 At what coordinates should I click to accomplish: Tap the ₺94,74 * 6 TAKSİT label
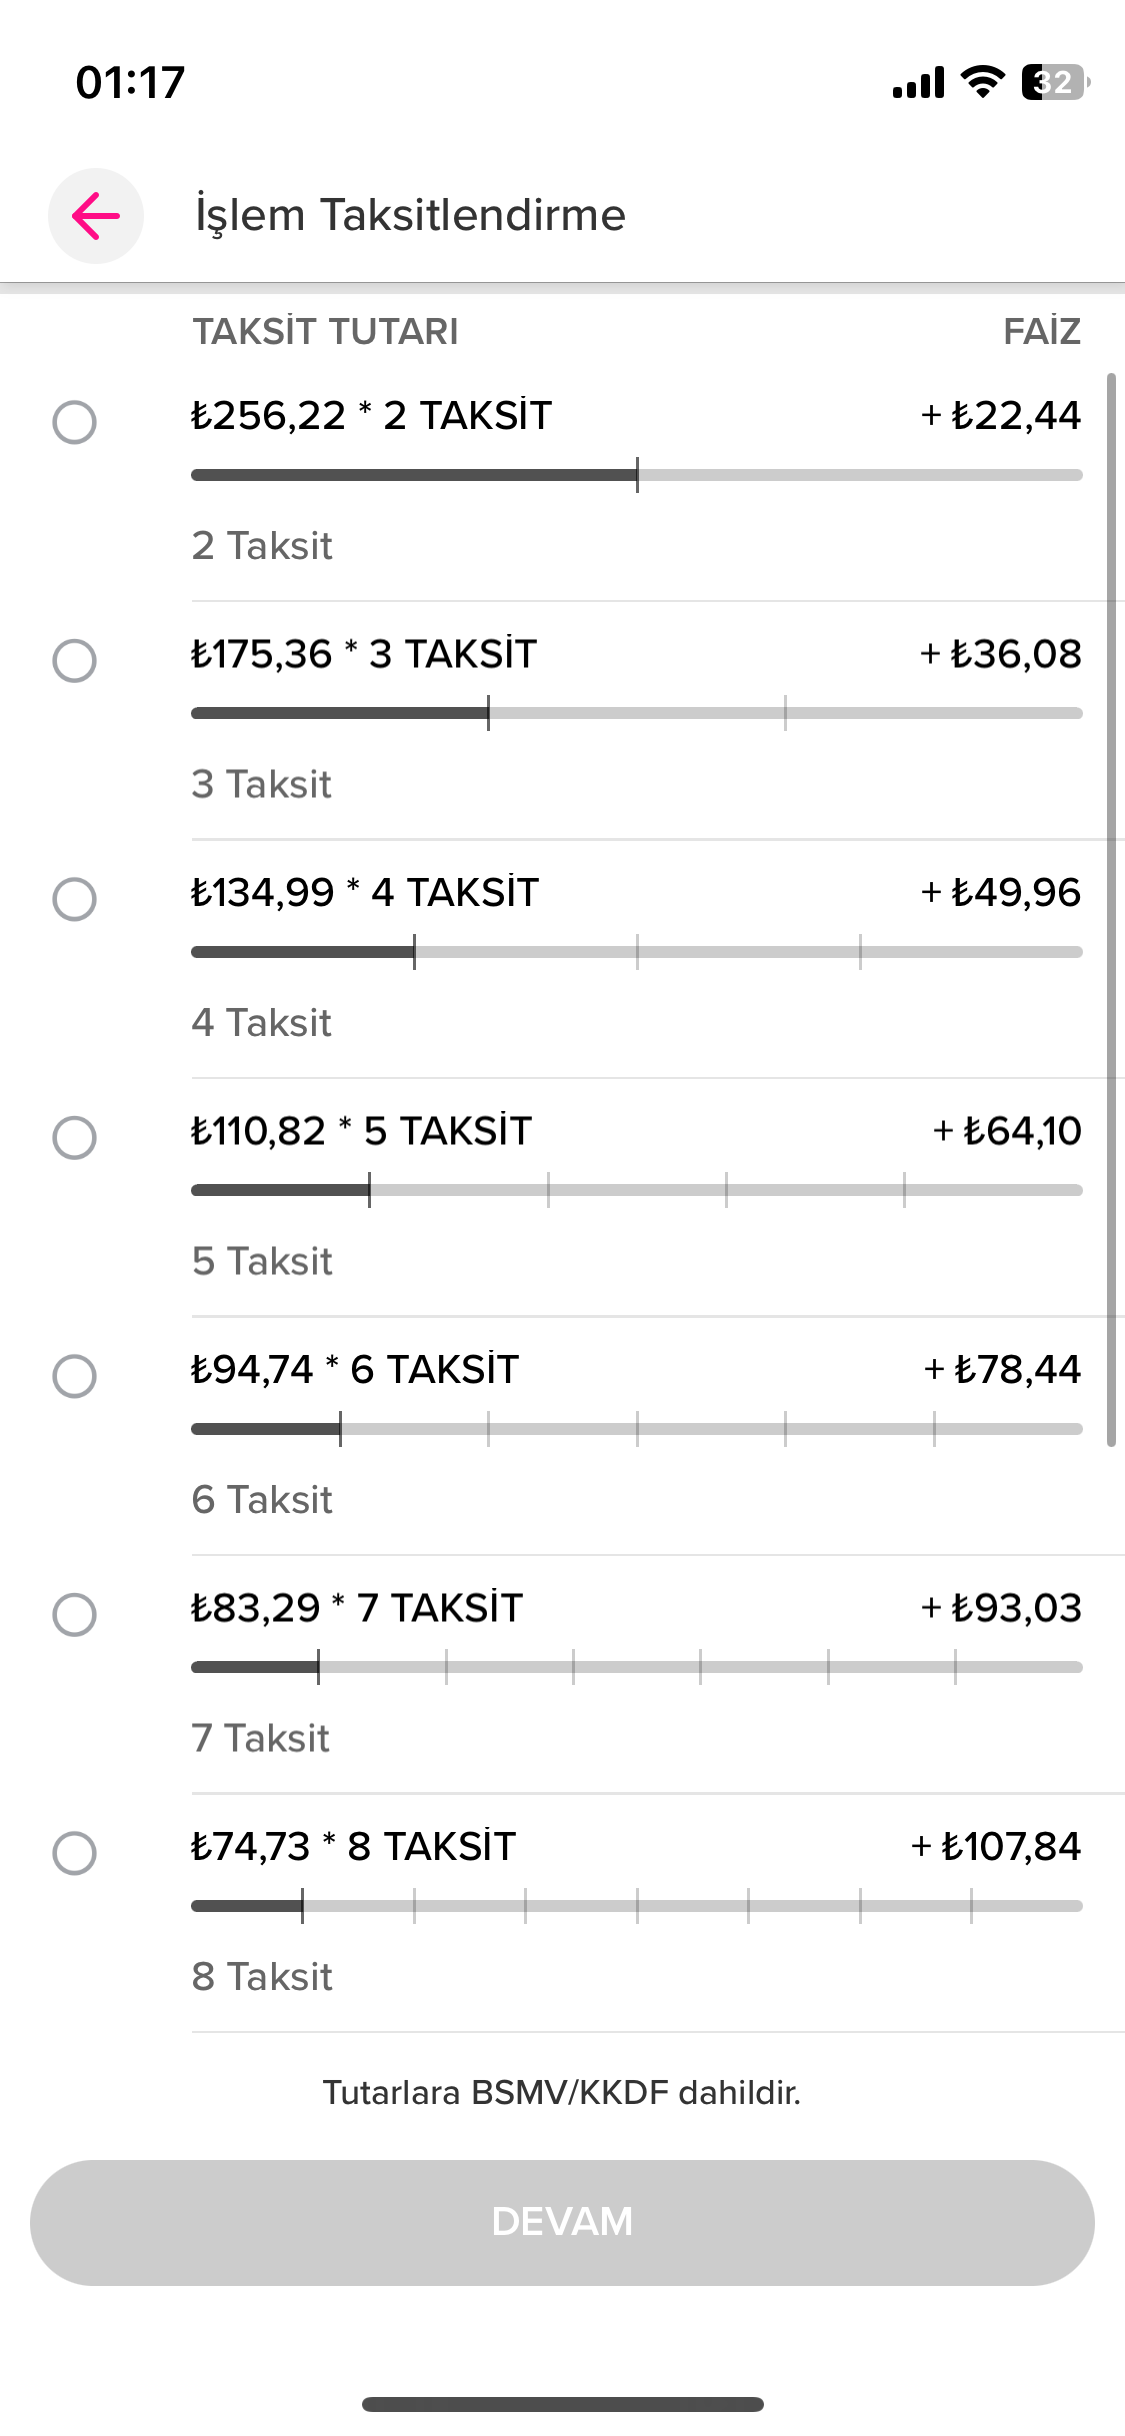355,1370
